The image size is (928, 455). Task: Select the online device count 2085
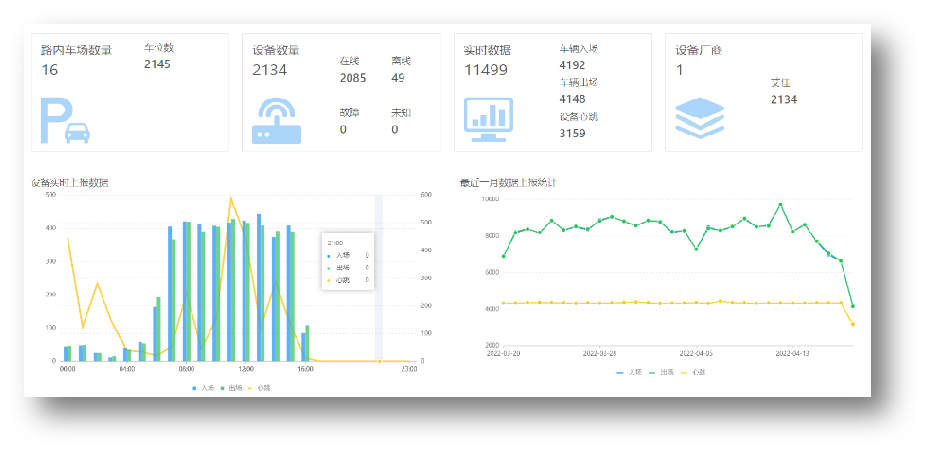[352, 78]
